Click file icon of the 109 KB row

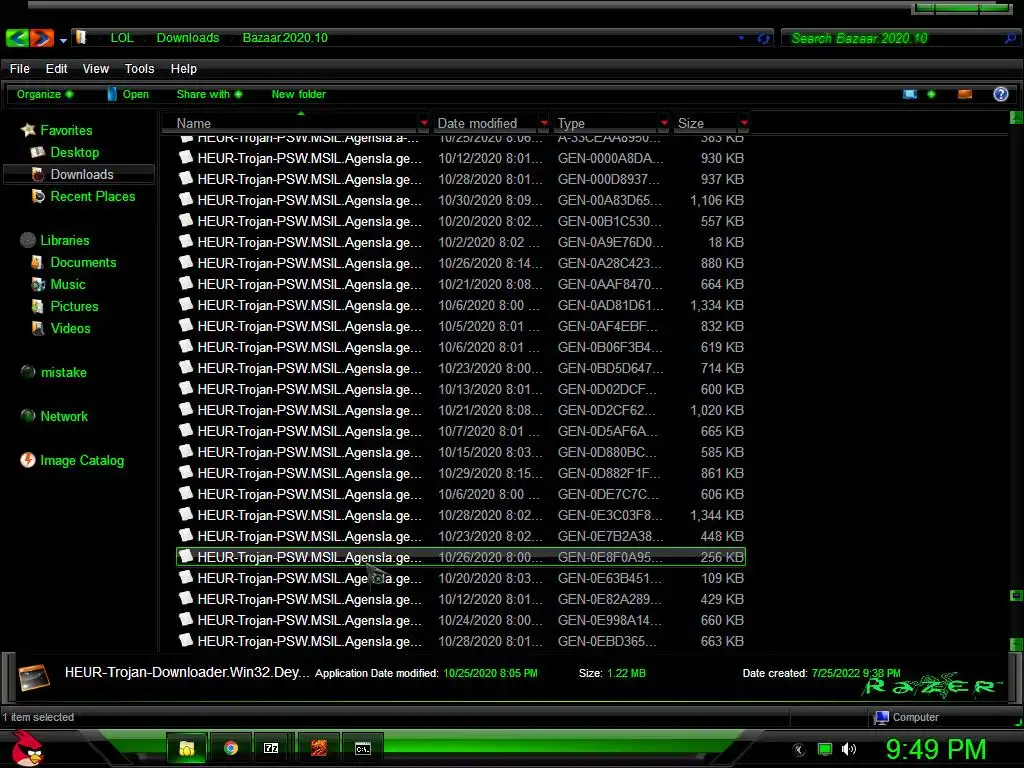pos(186,577)
